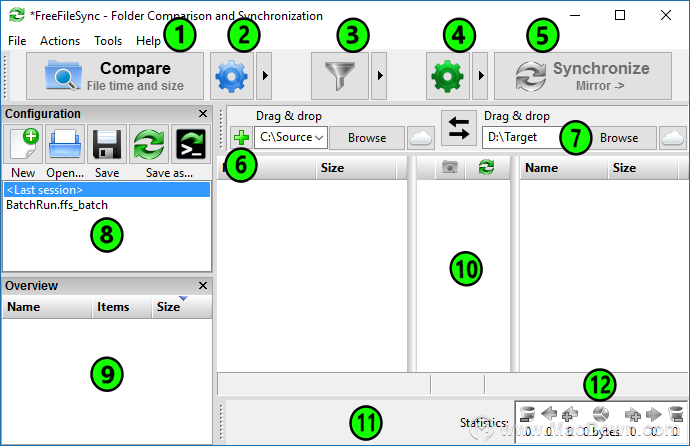The height and width of the screenshot is (446, 690).
Task: Open the Tools menu
Action: point(108,41)
